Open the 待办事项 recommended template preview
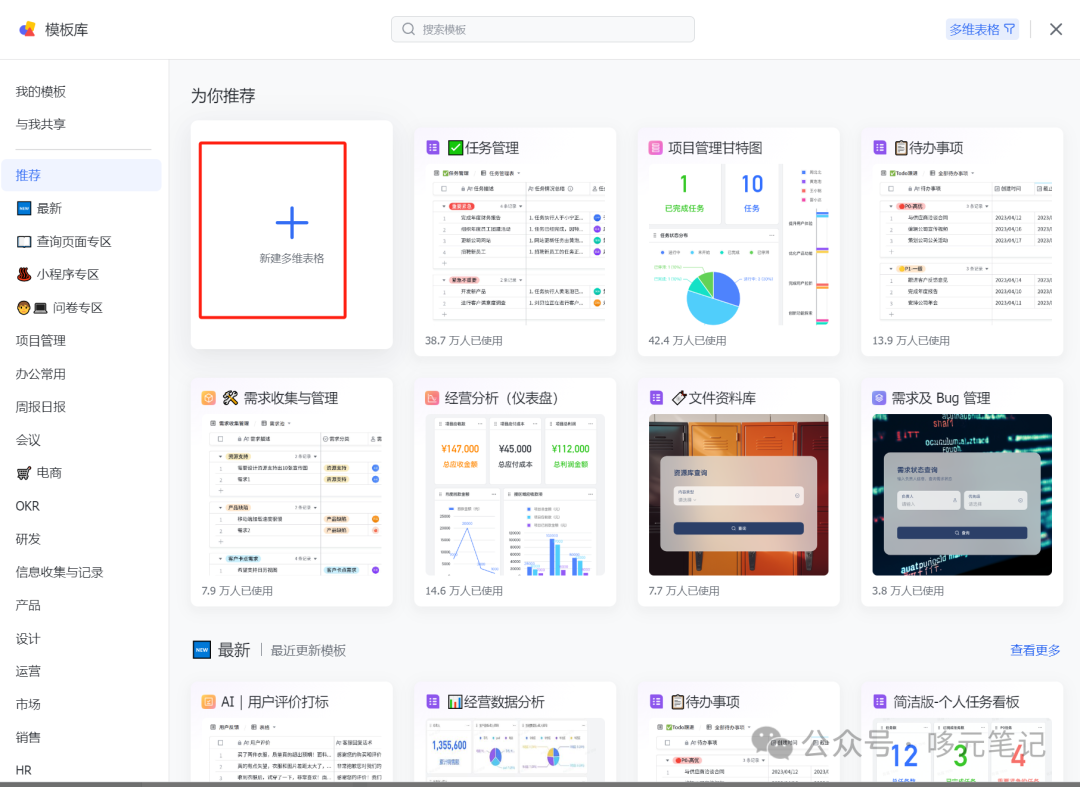This screenshot has width=1080, height=787. pos(962,242)
